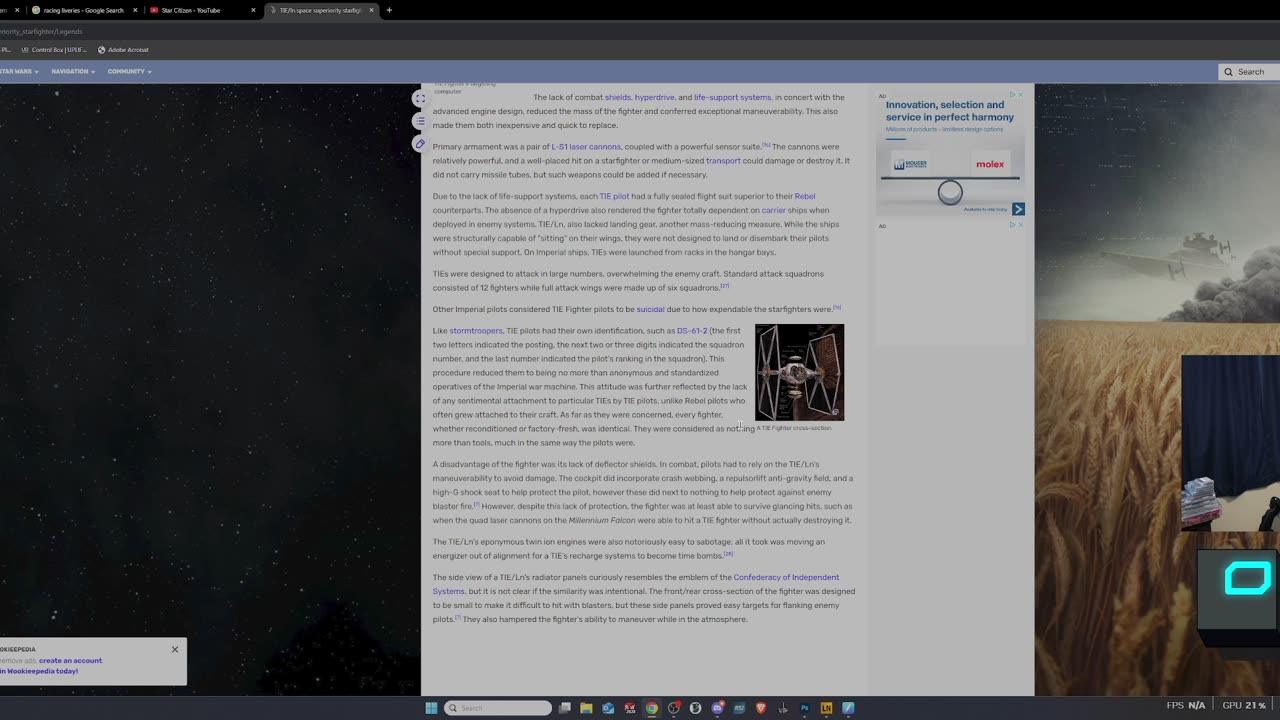The image size is (1280, 720).
Task: Click the FPS N/A overlay readout
Action: coord(1186,705)
